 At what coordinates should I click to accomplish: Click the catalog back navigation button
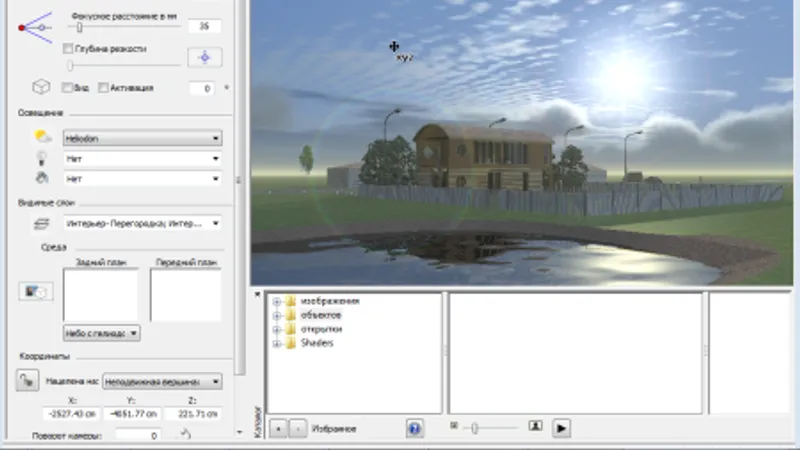tap(278, 429)
